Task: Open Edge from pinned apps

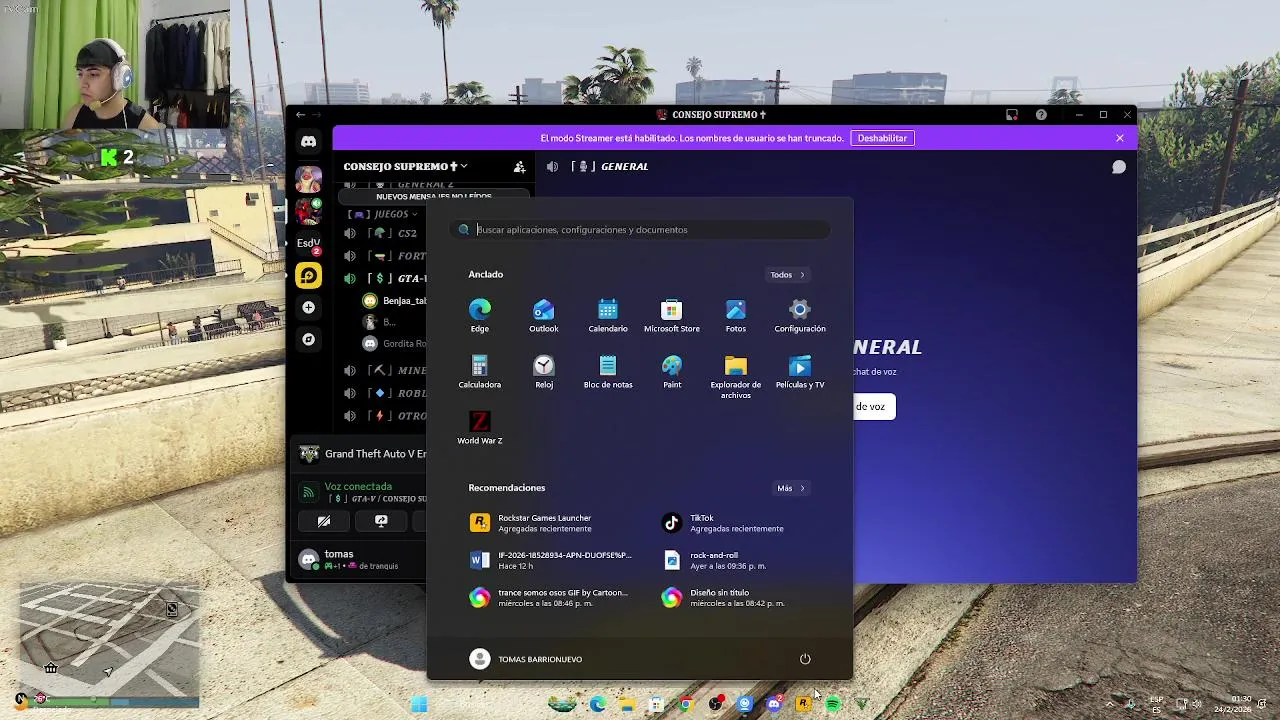Action: coord(480,315)
